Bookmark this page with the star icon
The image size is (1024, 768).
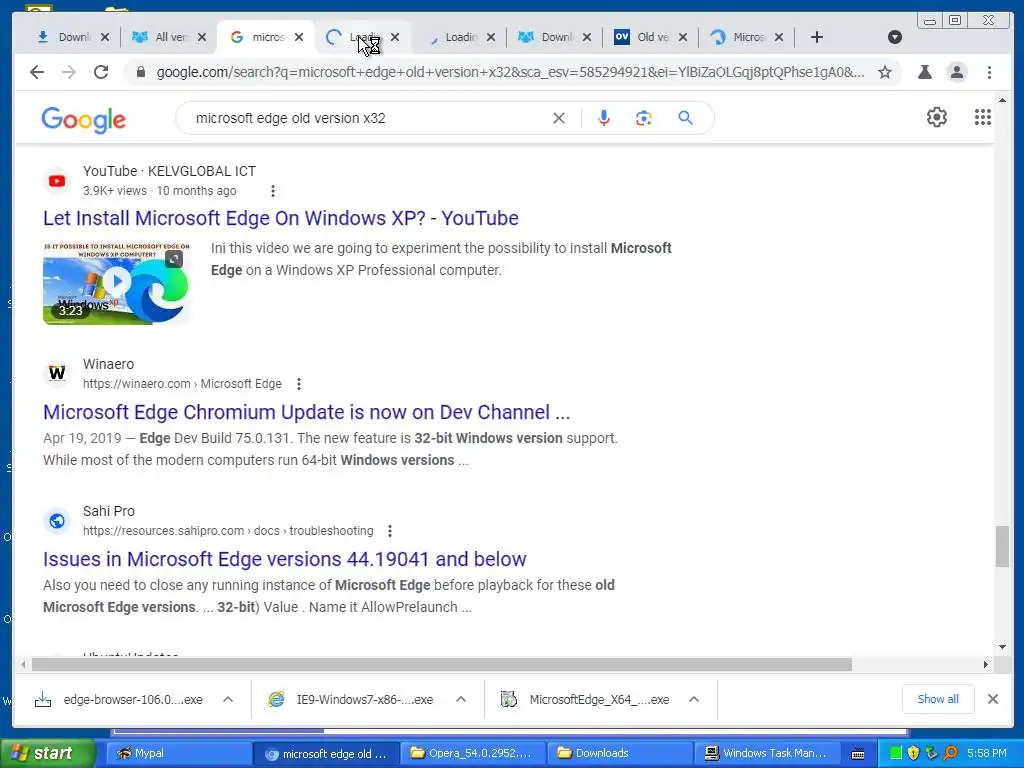pos(885,72)
